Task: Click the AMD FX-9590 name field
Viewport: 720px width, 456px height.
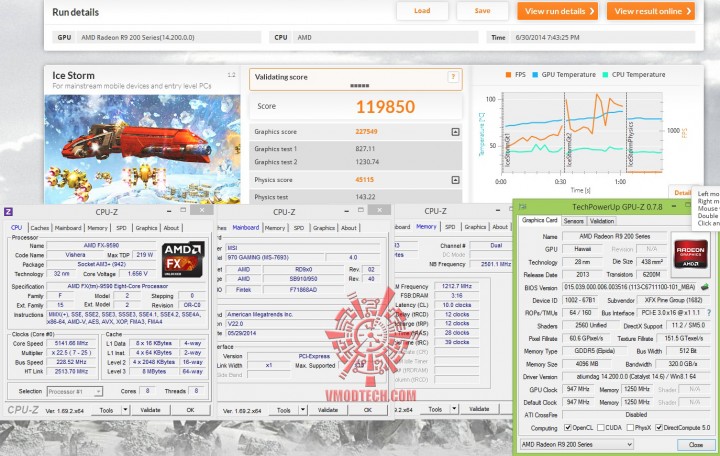Action: pos(101,246)
